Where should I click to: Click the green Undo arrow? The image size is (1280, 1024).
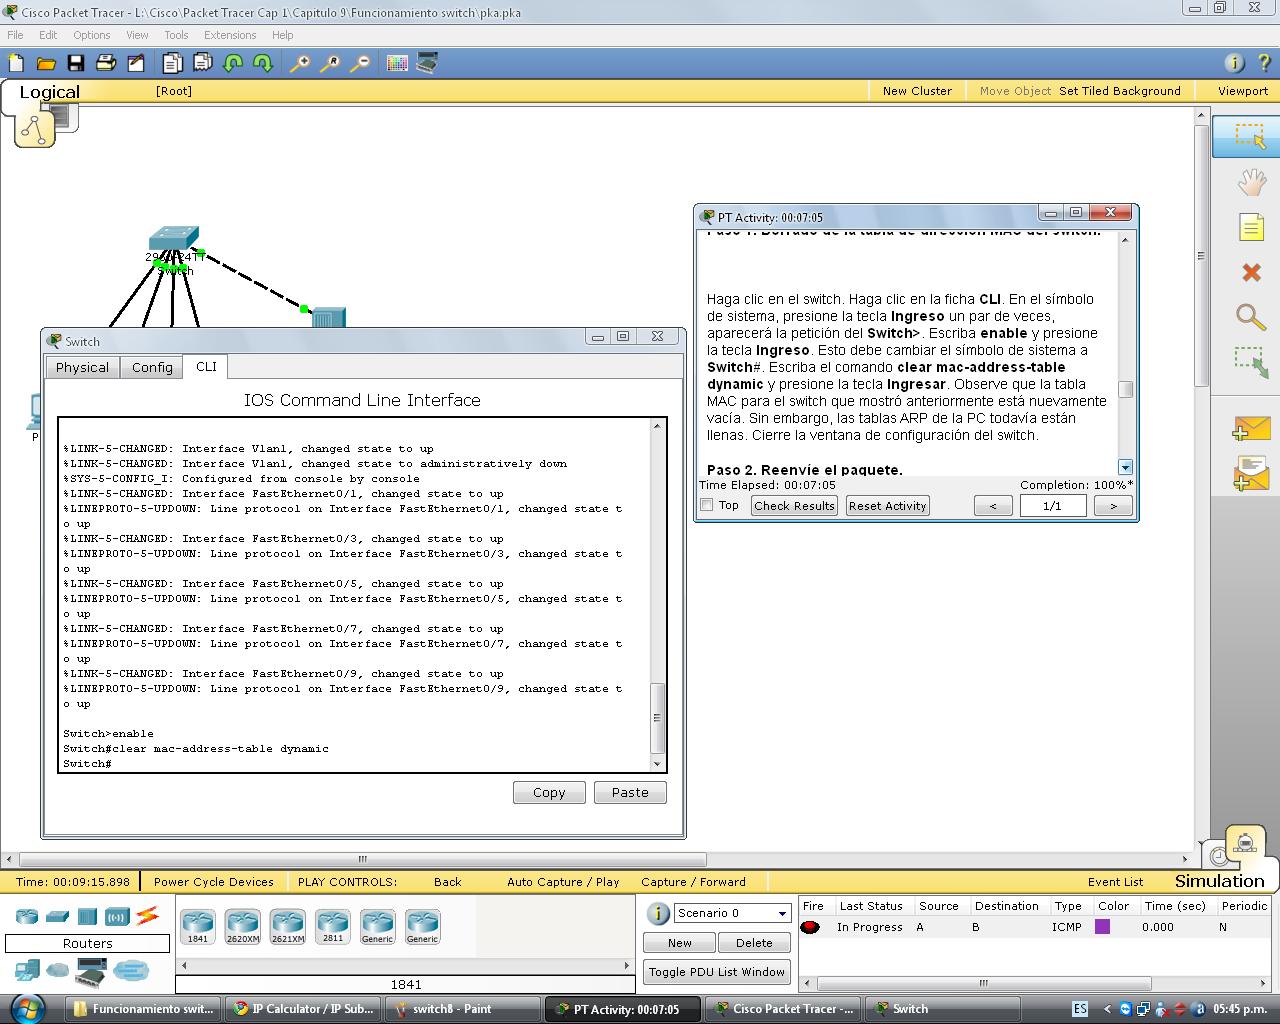coord(233,63)
